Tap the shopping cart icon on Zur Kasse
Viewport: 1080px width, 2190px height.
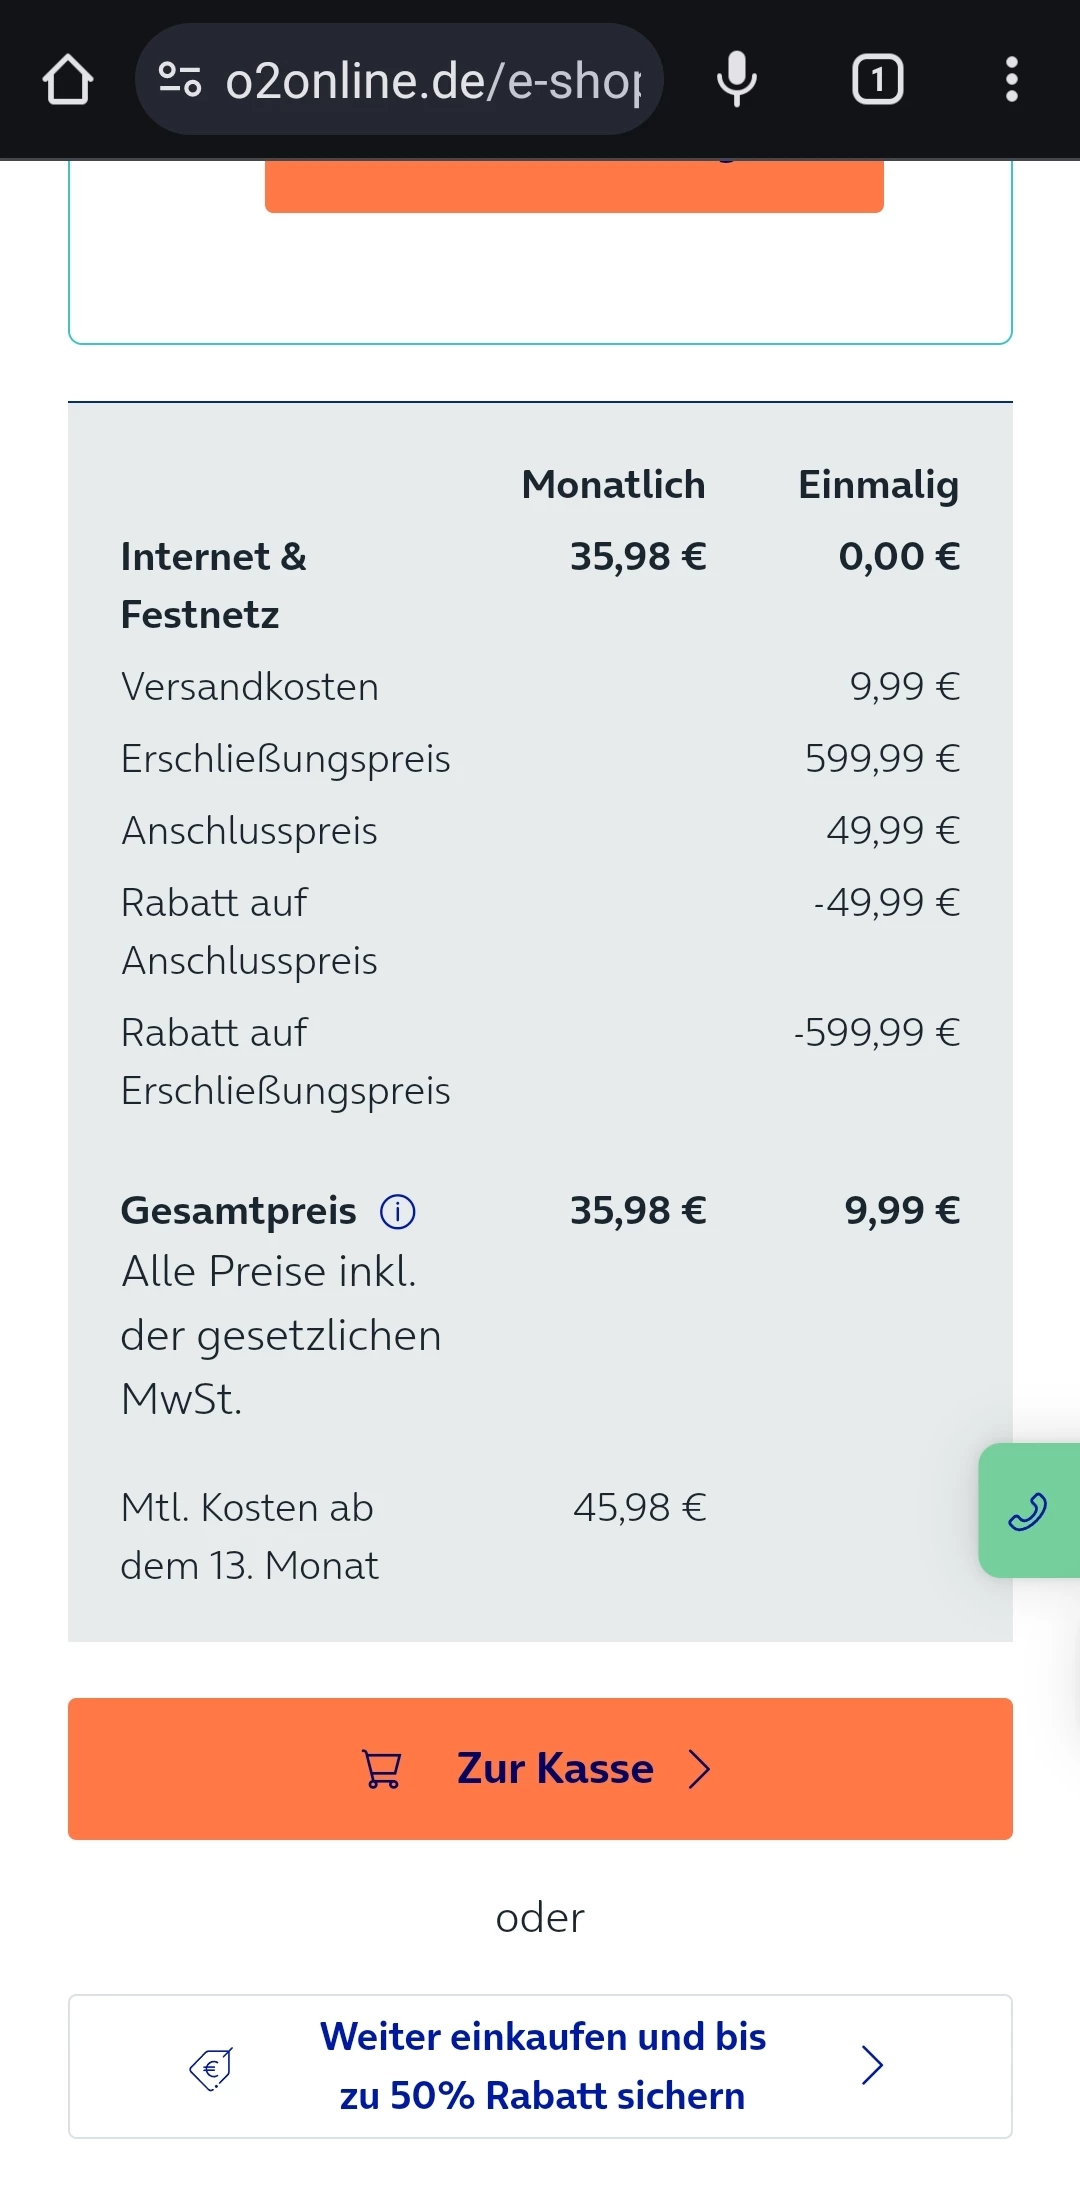click(381, 1769)
